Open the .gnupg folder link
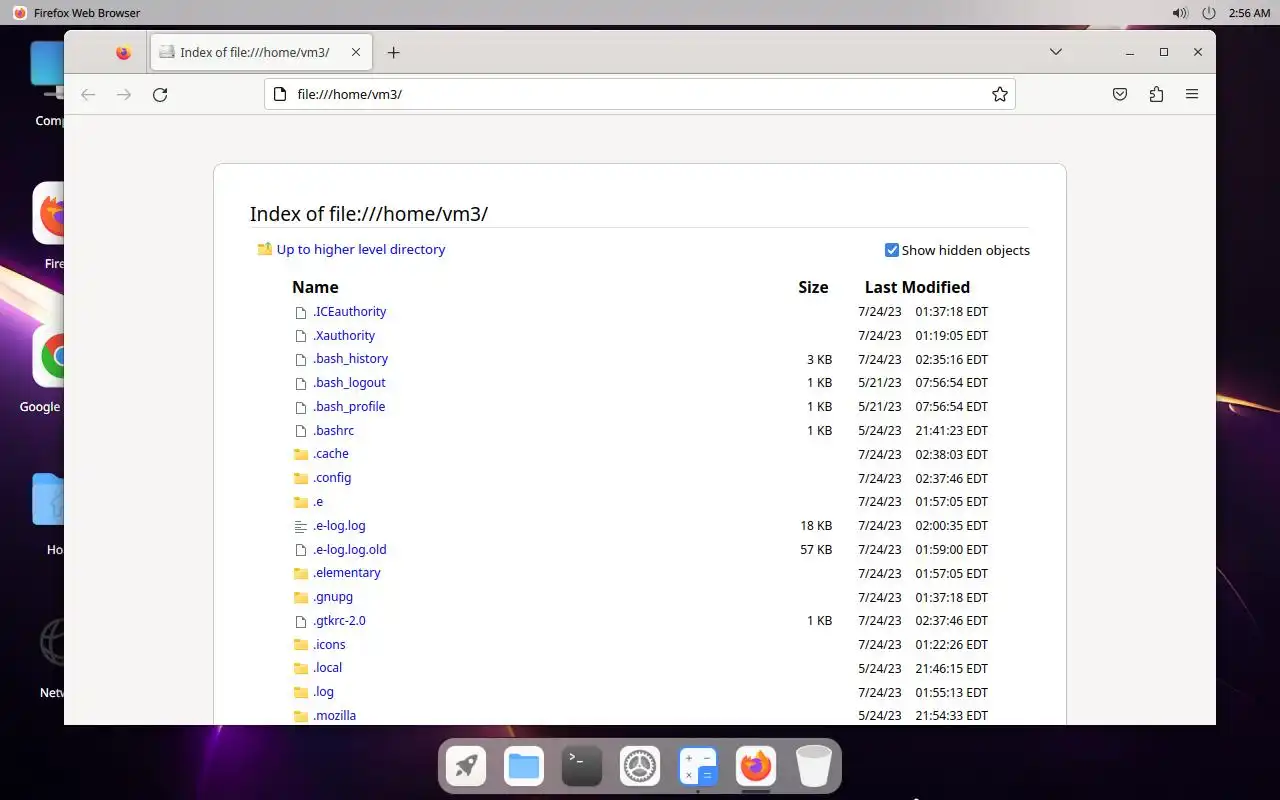Viewport: 1280px width, 800px height. coord(333,596)
